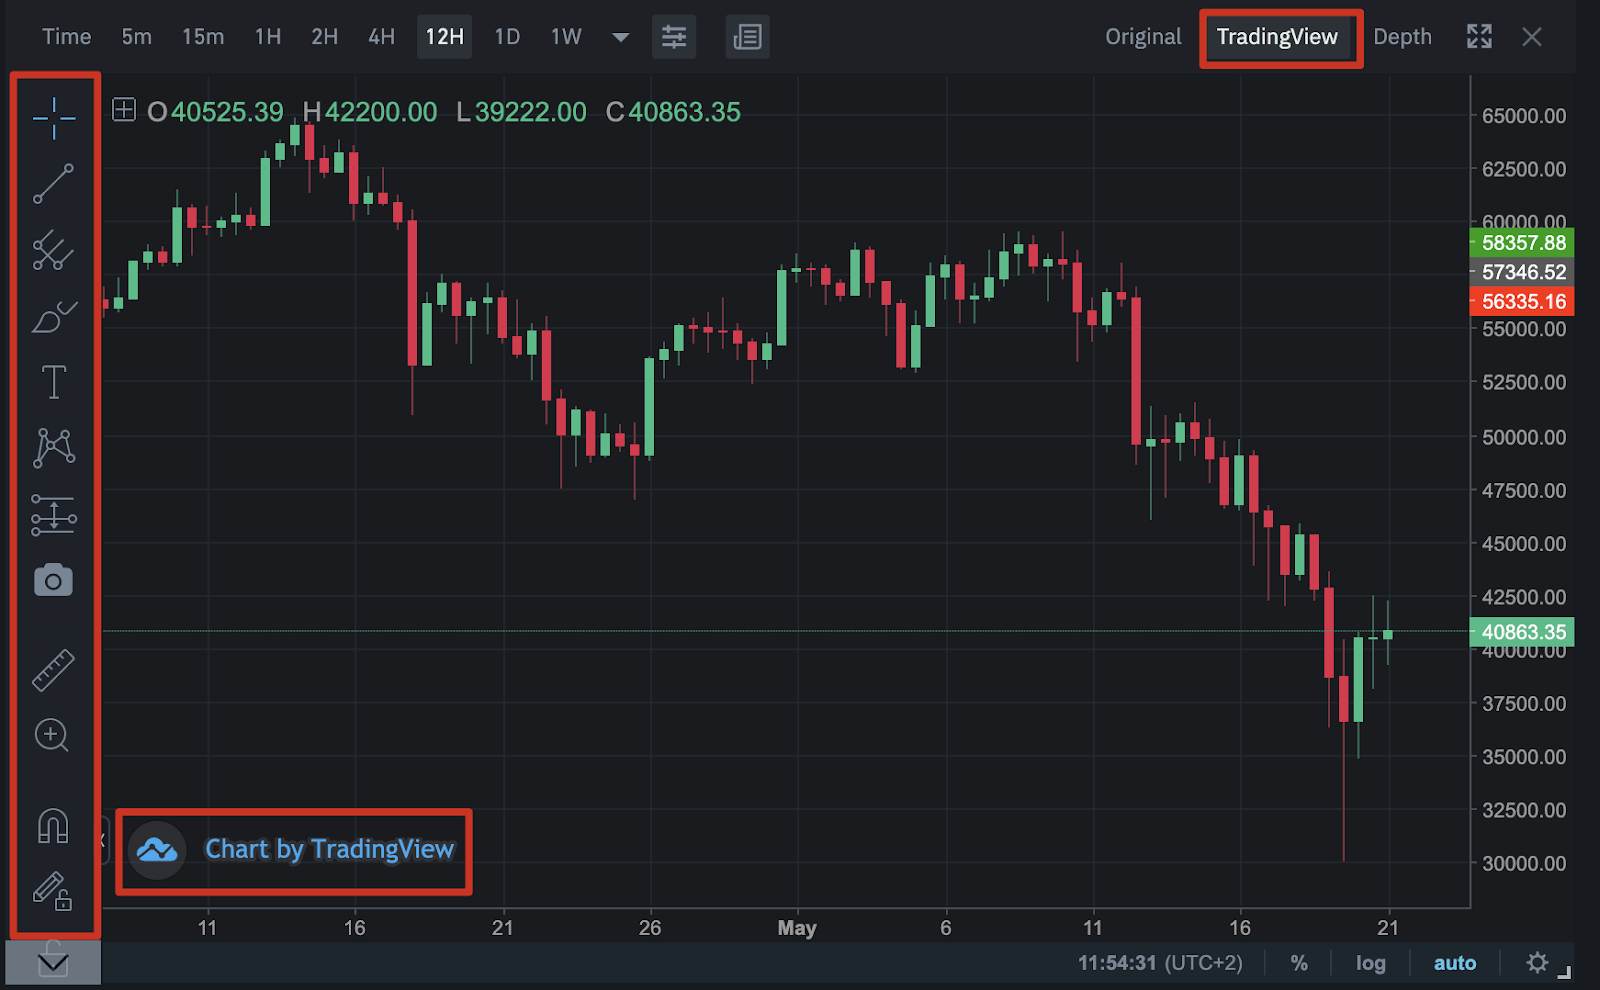Screen dimensions: 1600x990
Task: Open the Depth chart view
Action: coord(1402,36)
